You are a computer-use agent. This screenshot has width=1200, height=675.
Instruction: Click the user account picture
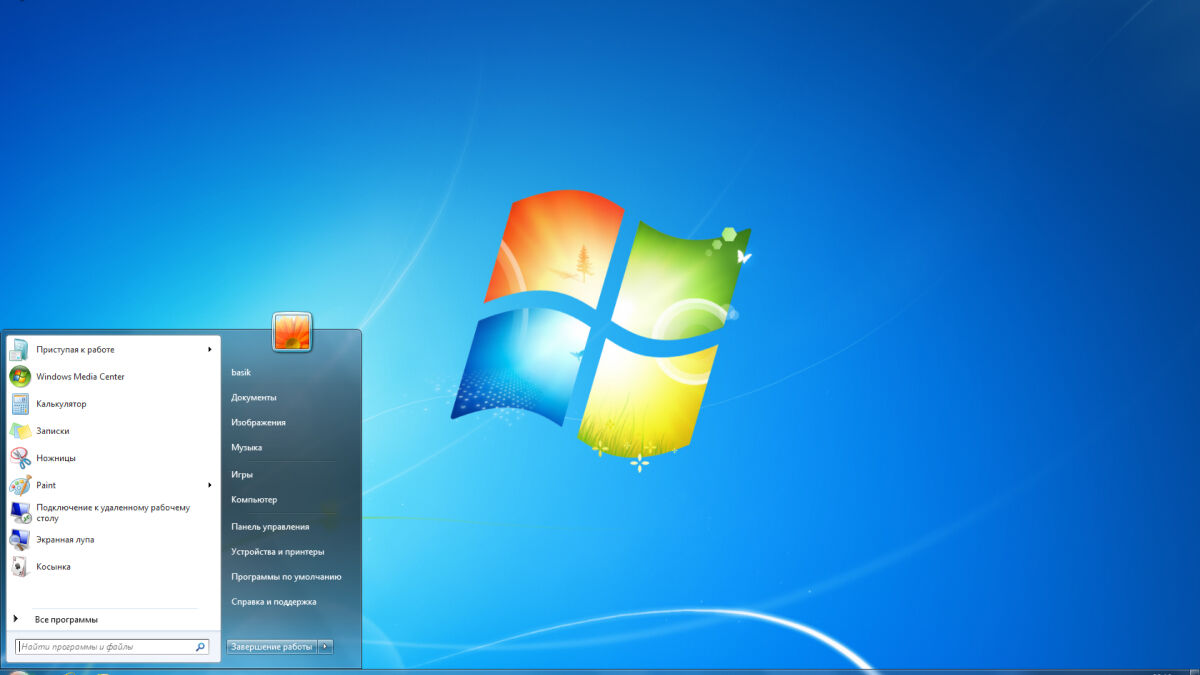click(292, 332)
